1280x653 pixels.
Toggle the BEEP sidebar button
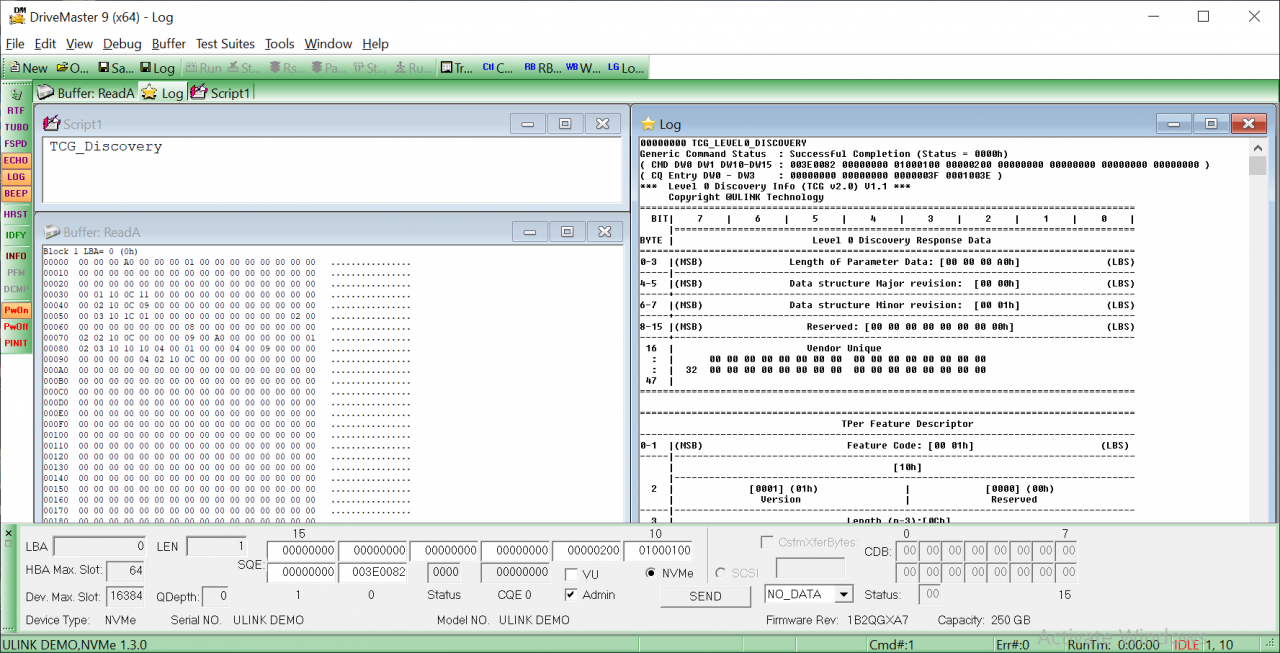pos(16,193)
